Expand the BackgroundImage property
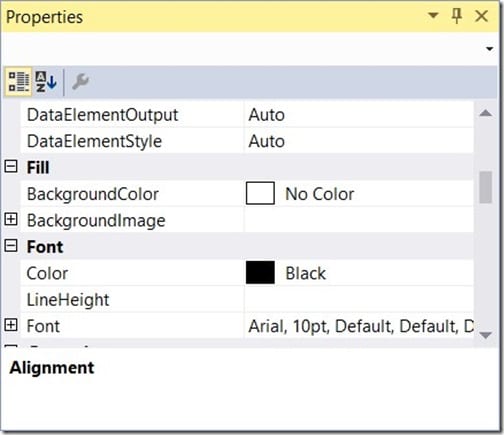Viewport: 504px width, 435px height. click(11, 219)
